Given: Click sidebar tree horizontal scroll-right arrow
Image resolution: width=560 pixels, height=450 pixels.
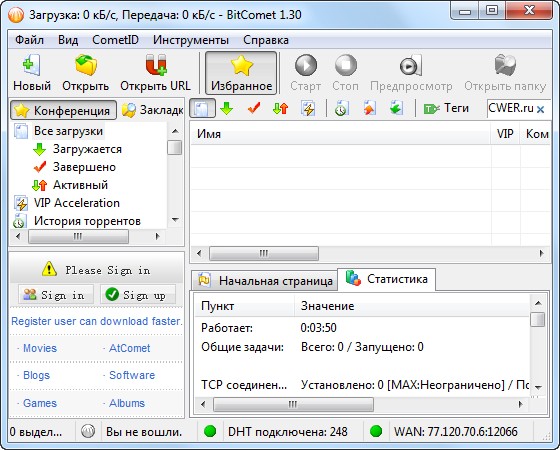Looking at the screenshot, I should (x=157, y=236).
